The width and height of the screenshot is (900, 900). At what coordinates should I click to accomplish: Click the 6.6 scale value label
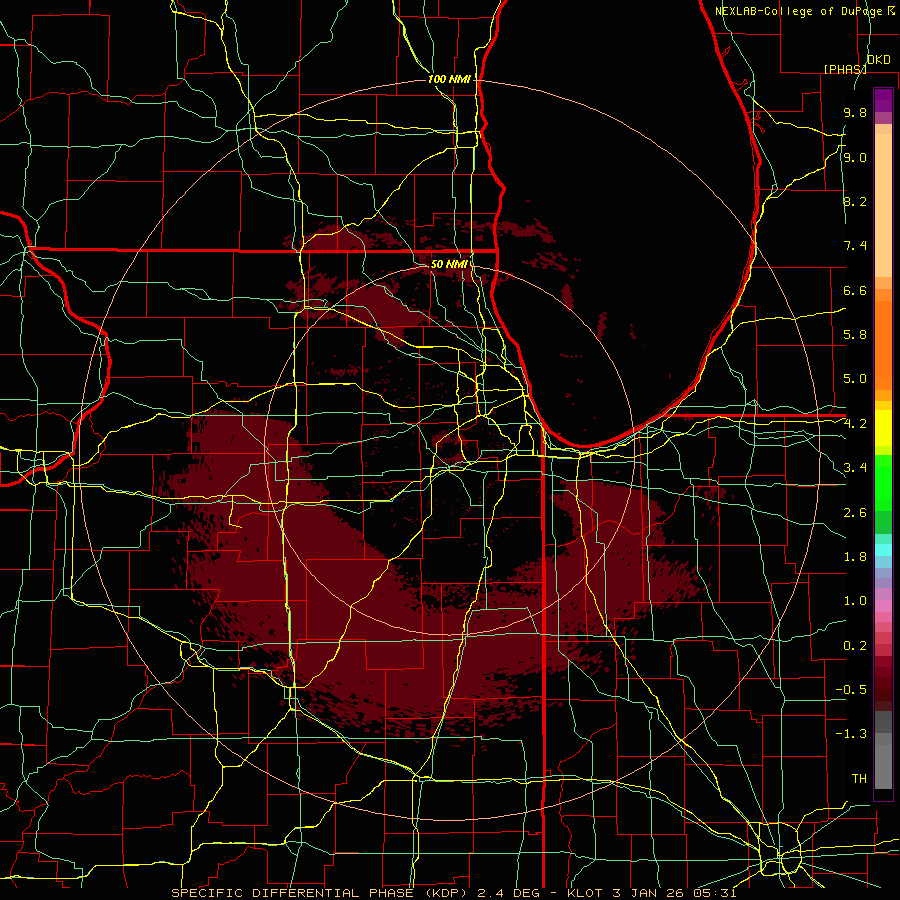[855, 290]
